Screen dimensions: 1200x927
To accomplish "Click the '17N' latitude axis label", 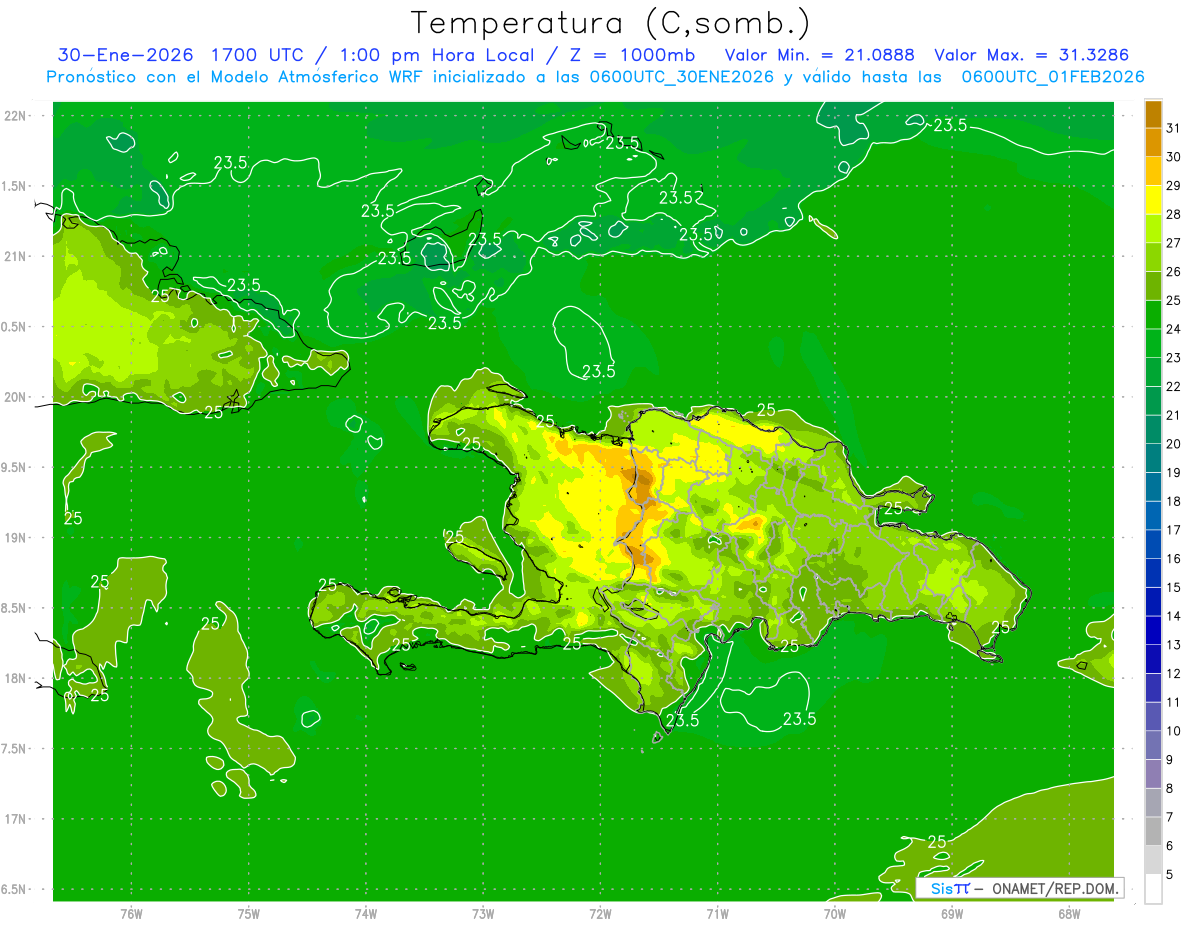I will [15, 819].
